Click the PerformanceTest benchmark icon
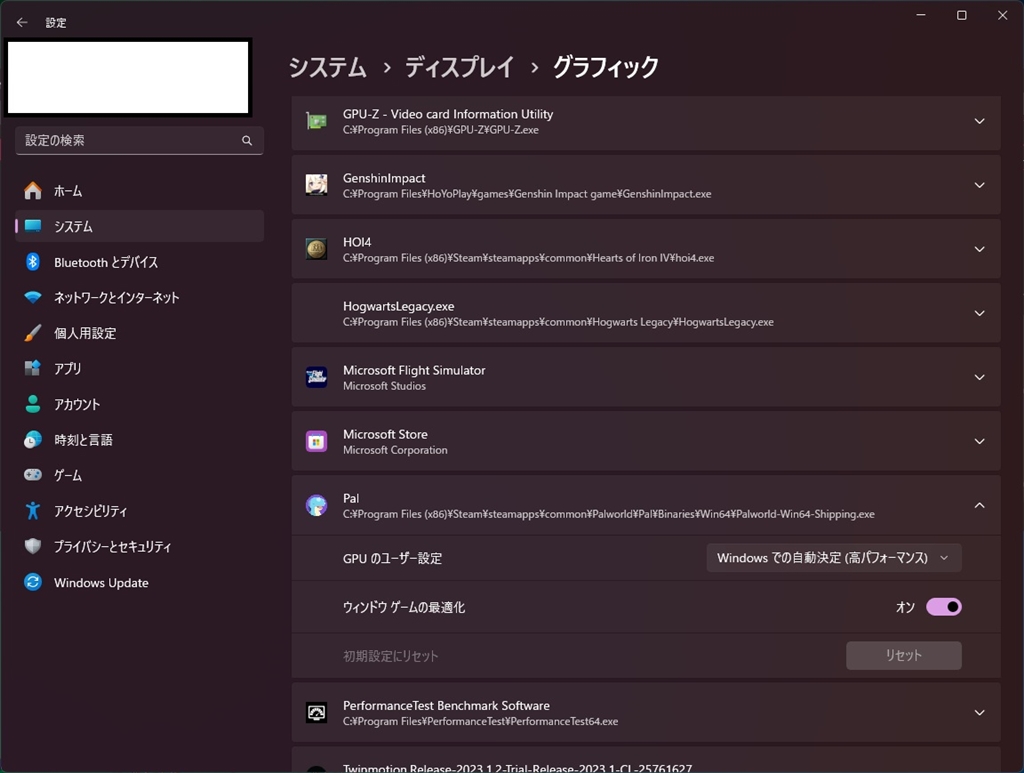The width and height of the screenshot is (1024, 773). pyautogui.click(x=317, y=712)
